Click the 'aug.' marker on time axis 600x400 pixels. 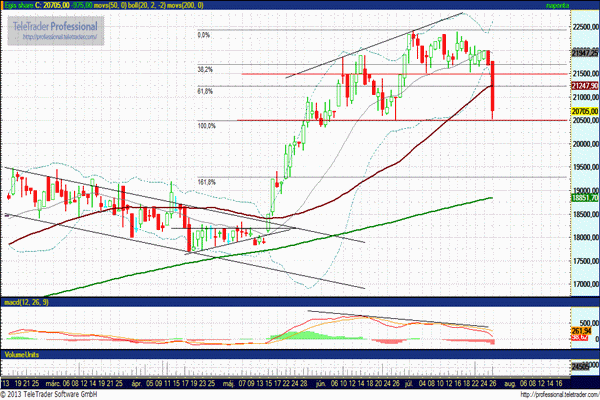click(508, 383)
